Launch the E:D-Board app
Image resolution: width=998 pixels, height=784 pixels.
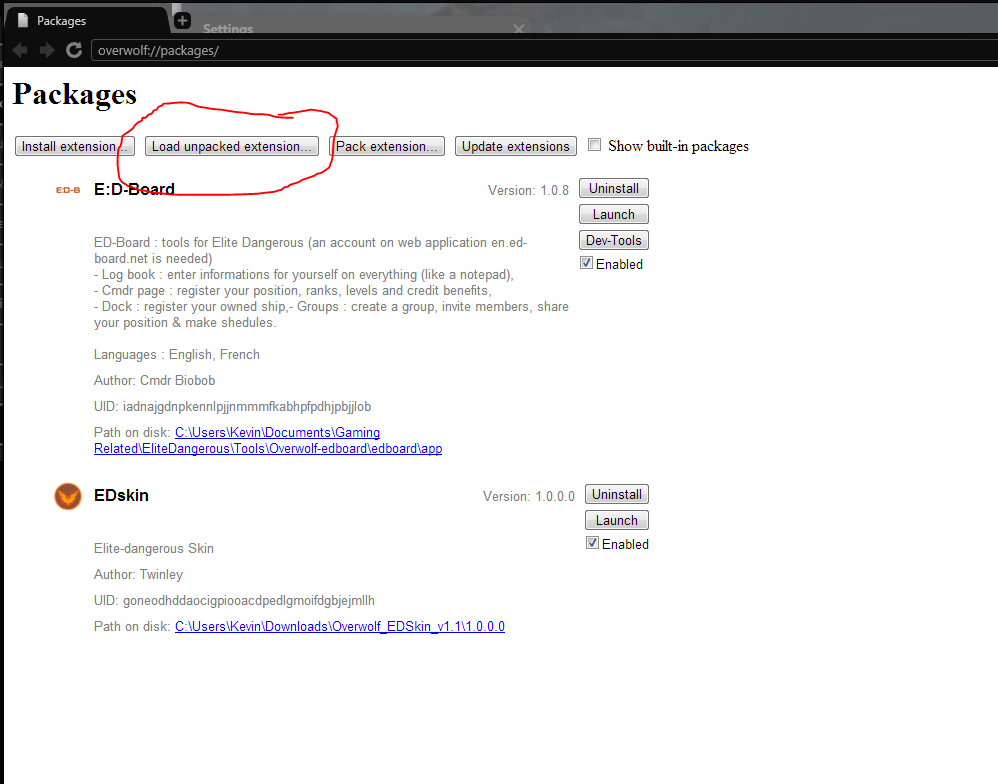614,214
